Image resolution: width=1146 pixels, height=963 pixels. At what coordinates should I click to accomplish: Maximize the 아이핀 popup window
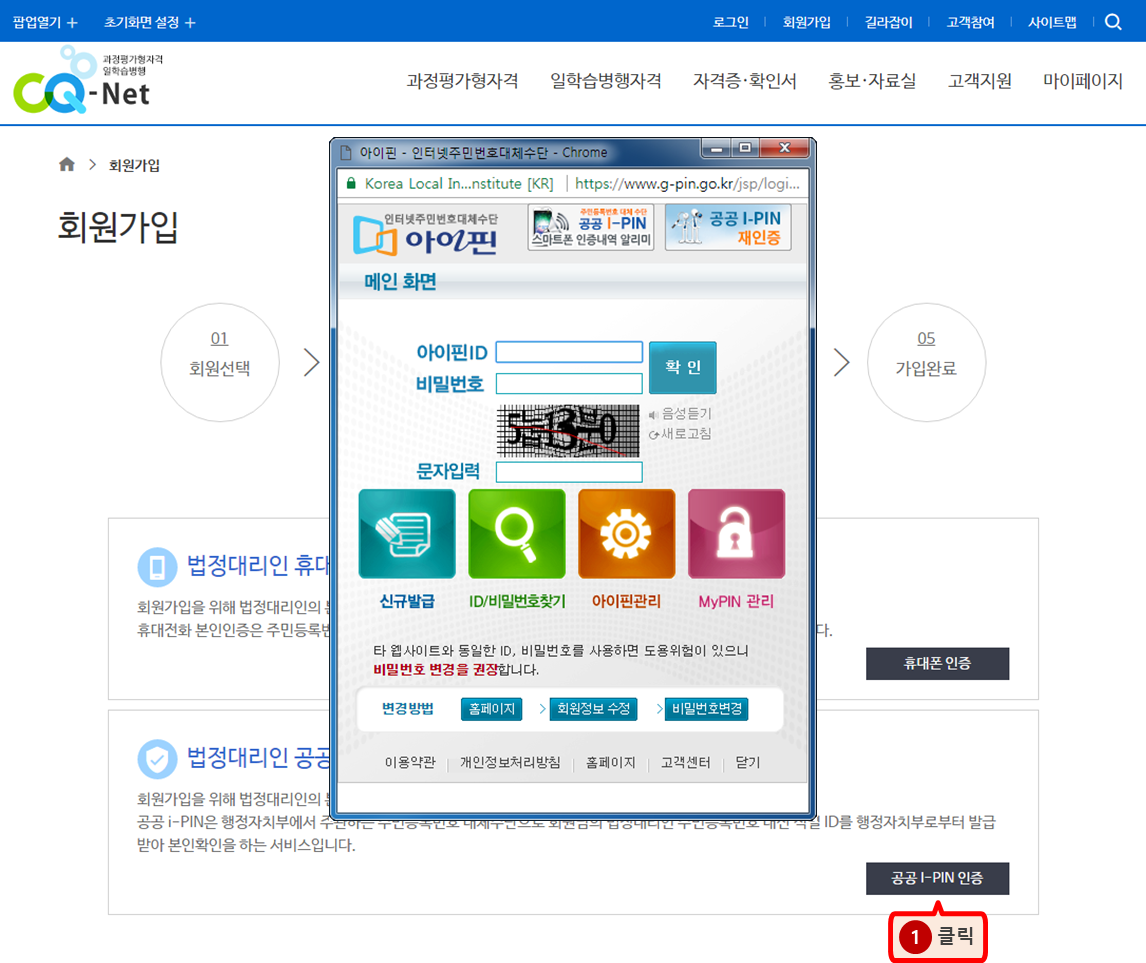[x=745, y=148]
